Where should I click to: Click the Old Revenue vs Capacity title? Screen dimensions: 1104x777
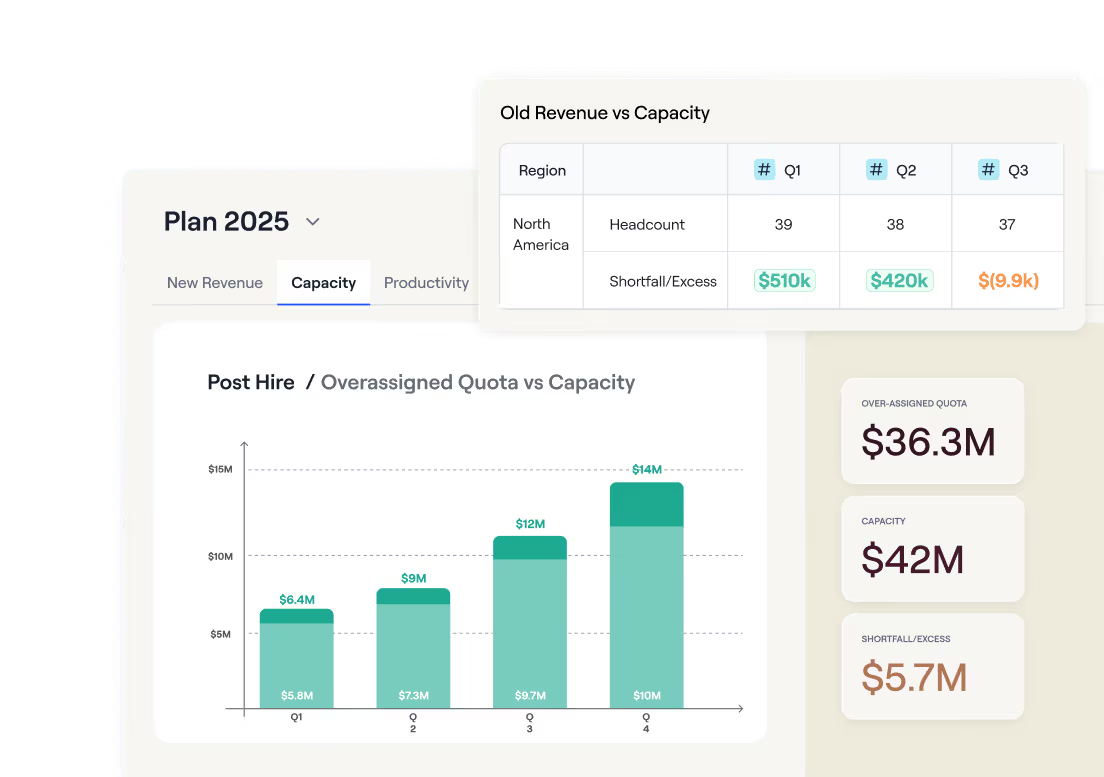coord(605,113)
